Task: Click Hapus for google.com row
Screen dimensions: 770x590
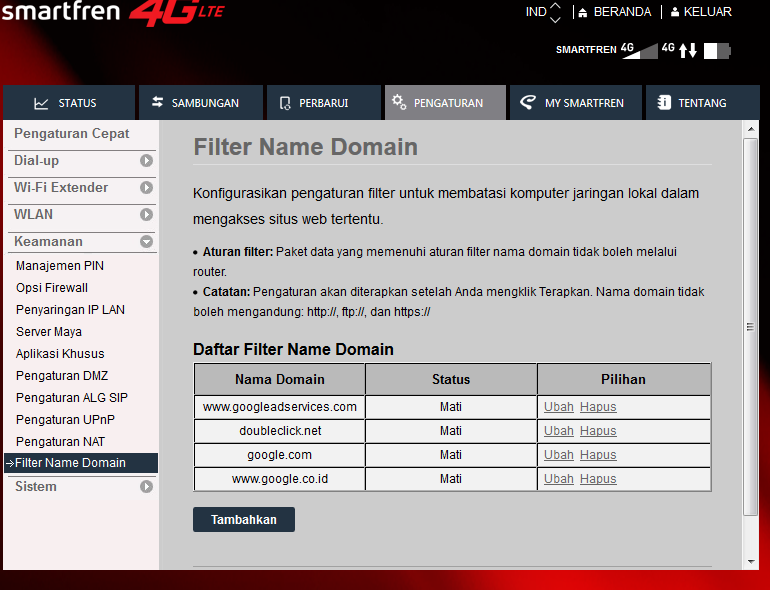Action: click(598, 455)
